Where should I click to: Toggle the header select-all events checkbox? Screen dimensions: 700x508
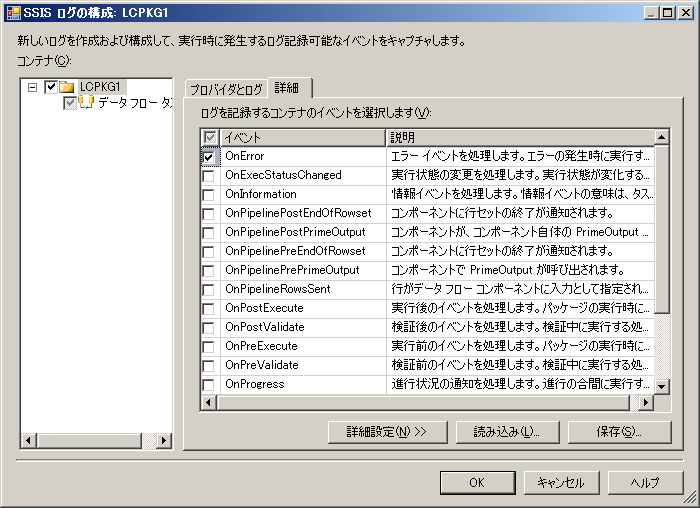click(x=210, y=137)
